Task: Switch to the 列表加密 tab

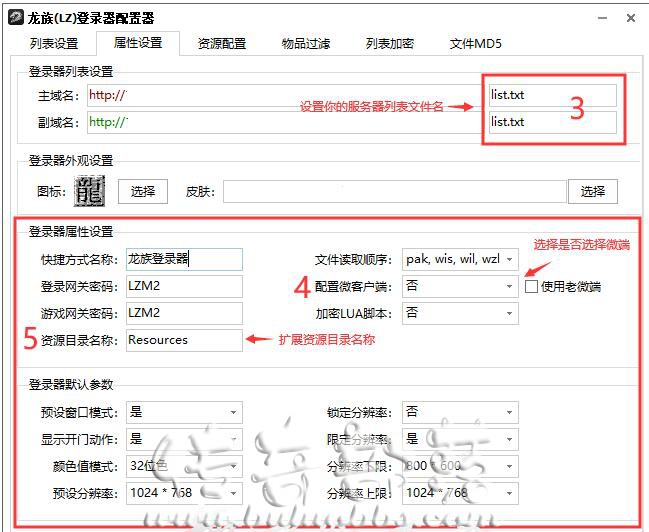Action: pos(389,43)
